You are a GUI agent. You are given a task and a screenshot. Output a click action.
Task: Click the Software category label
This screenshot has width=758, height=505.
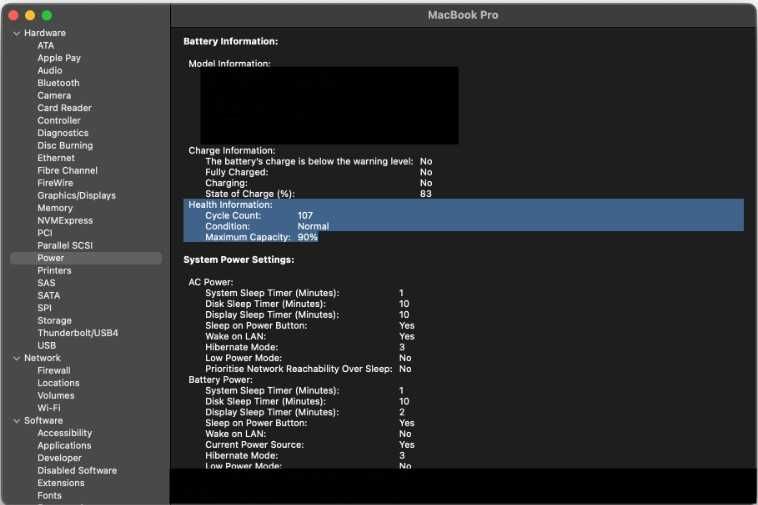click(44, 421)
